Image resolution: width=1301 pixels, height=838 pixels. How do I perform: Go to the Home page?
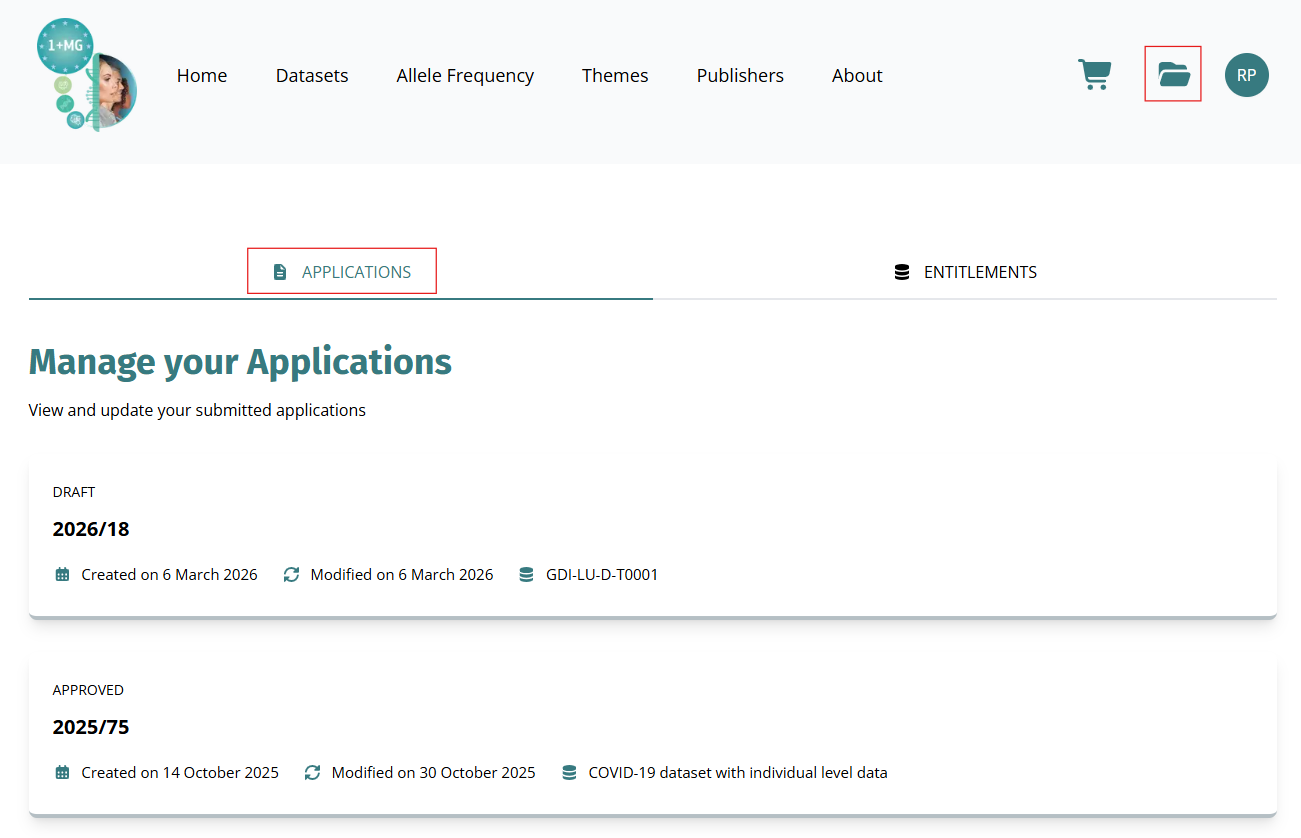pyautogui.click(x=202, y=76)
